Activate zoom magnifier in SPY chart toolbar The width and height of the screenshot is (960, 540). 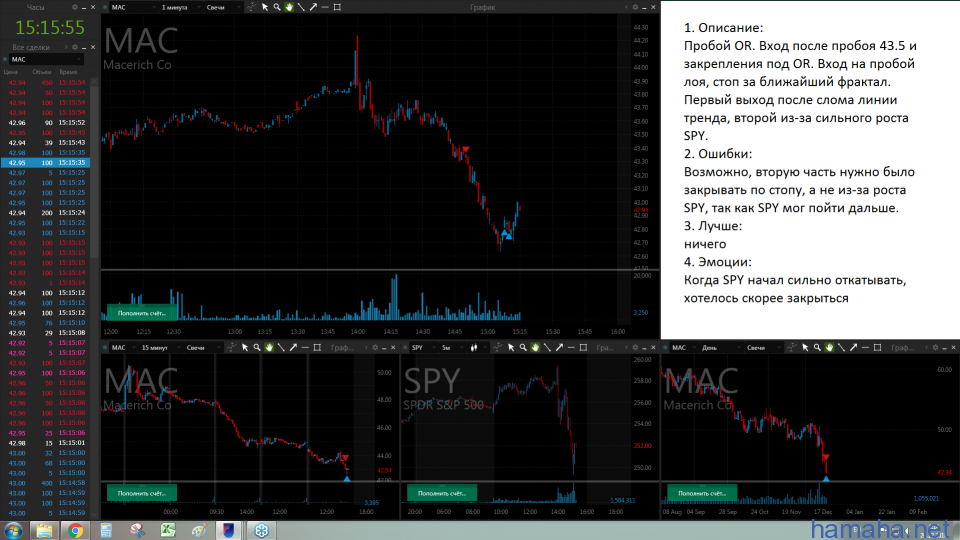523,348
